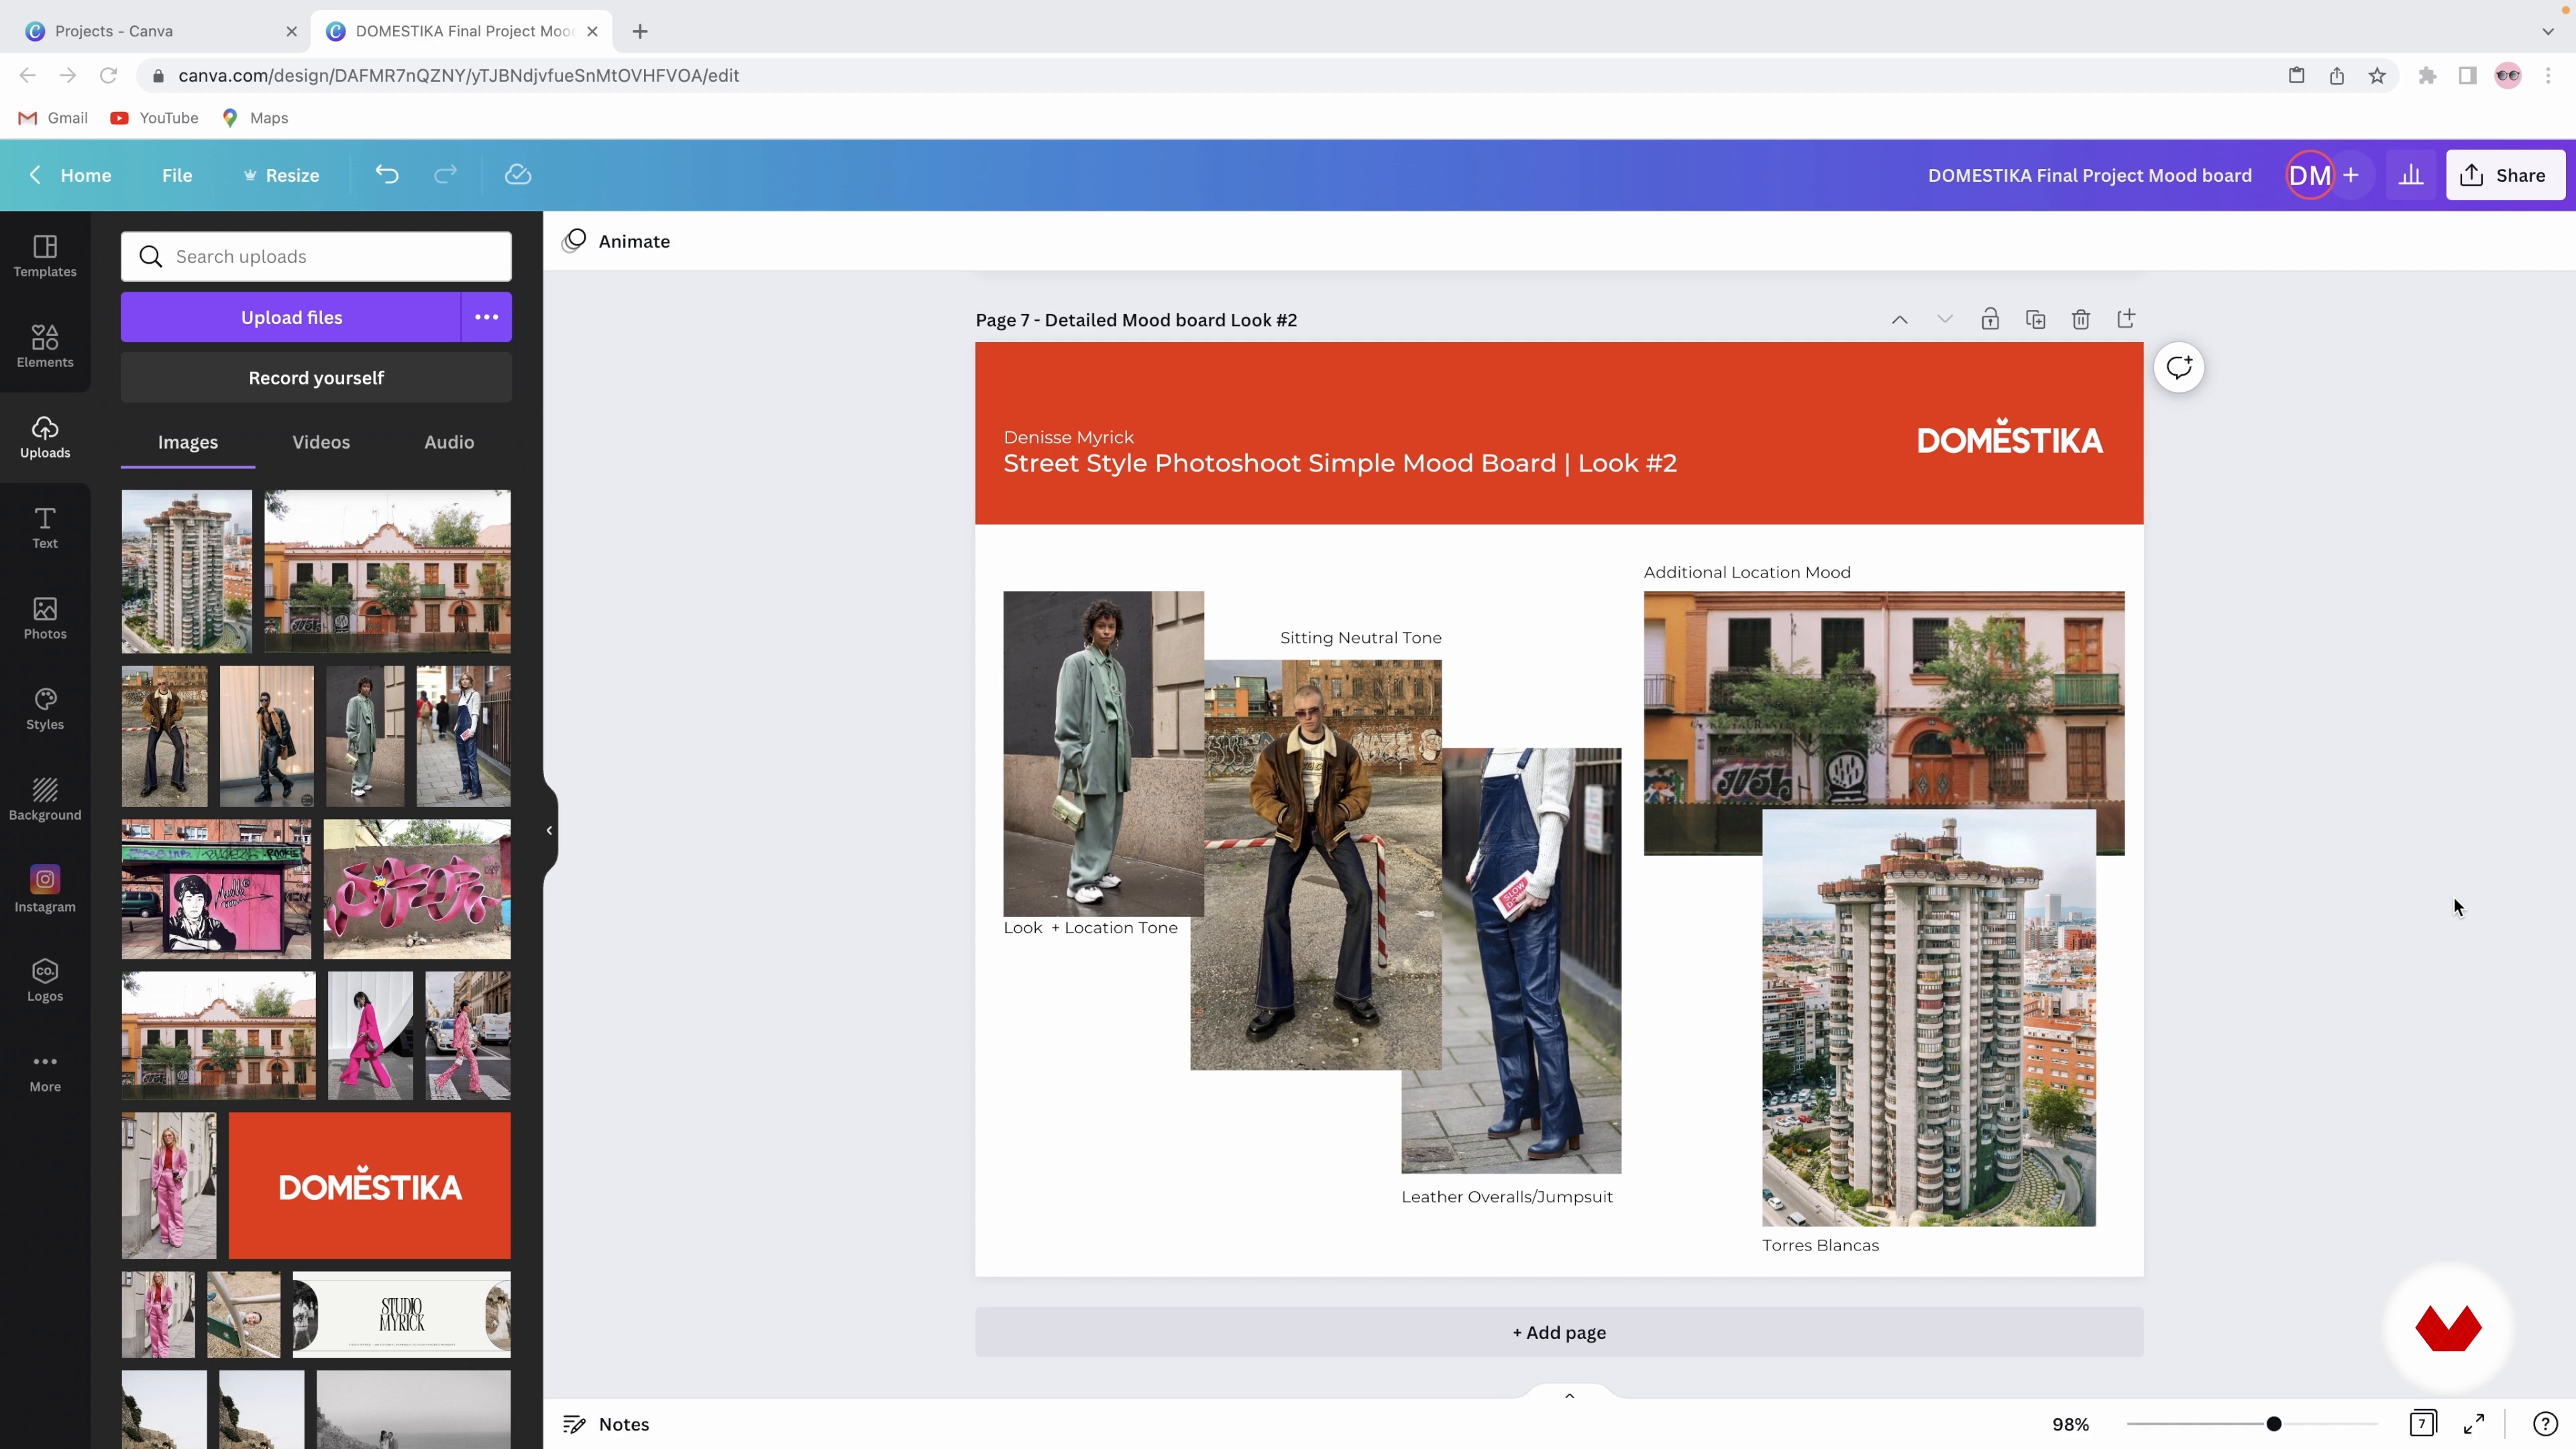Switch to the Audio tab
This screenshot has height=1449, width=2576.
point(449,442)
